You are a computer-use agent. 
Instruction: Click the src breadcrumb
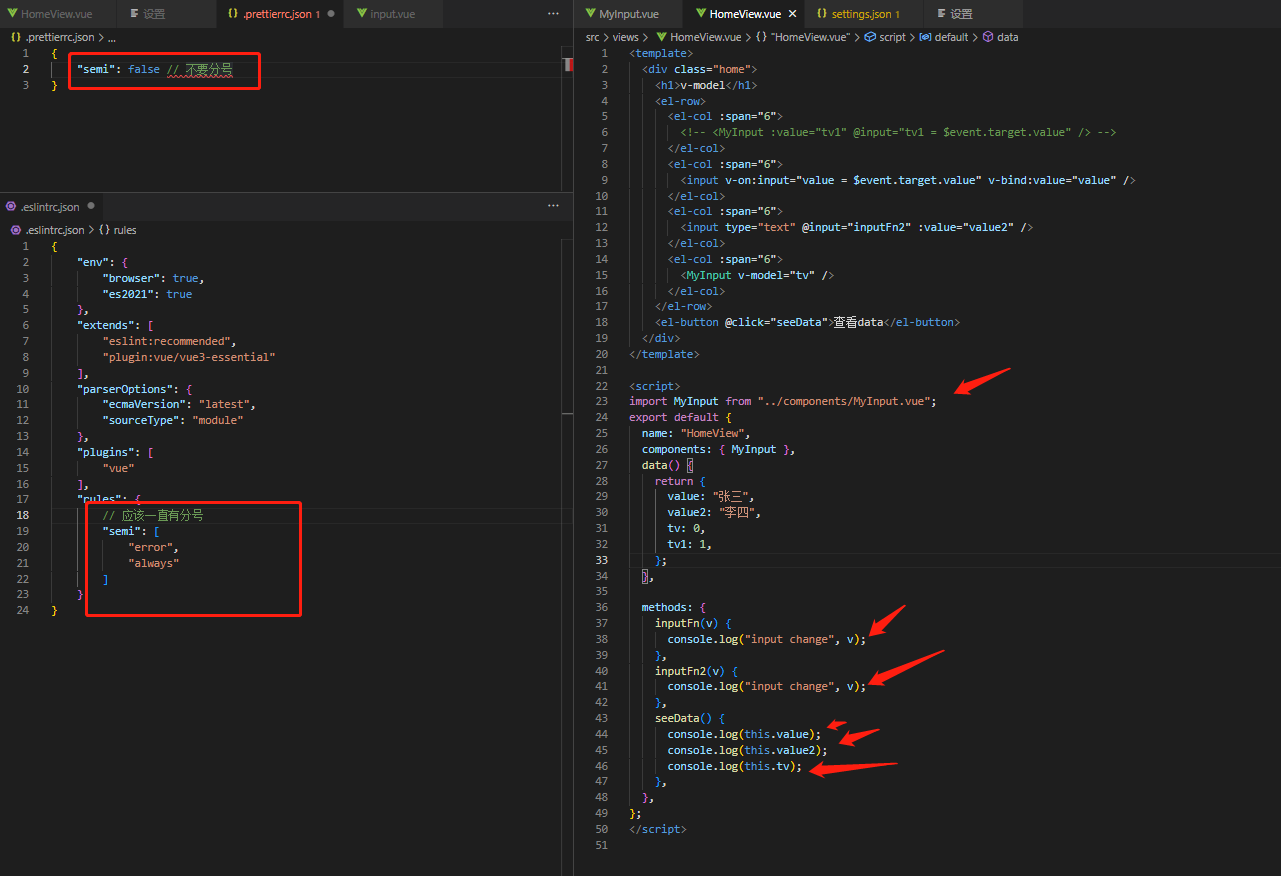point(593,37)
